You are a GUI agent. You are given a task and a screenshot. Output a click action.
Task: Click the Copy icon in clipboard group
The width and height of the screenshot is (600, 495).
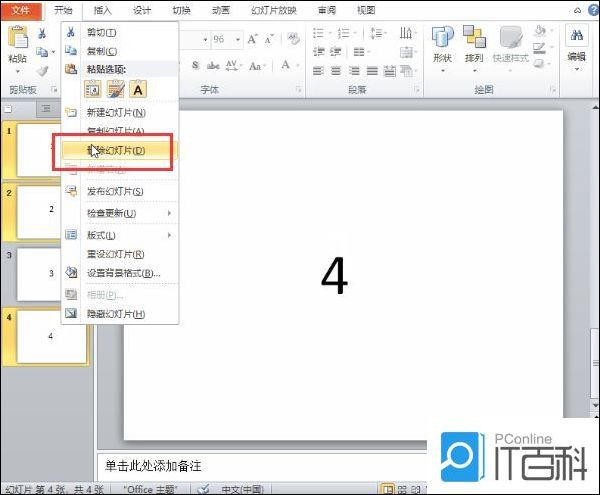[x=42, y=51]
